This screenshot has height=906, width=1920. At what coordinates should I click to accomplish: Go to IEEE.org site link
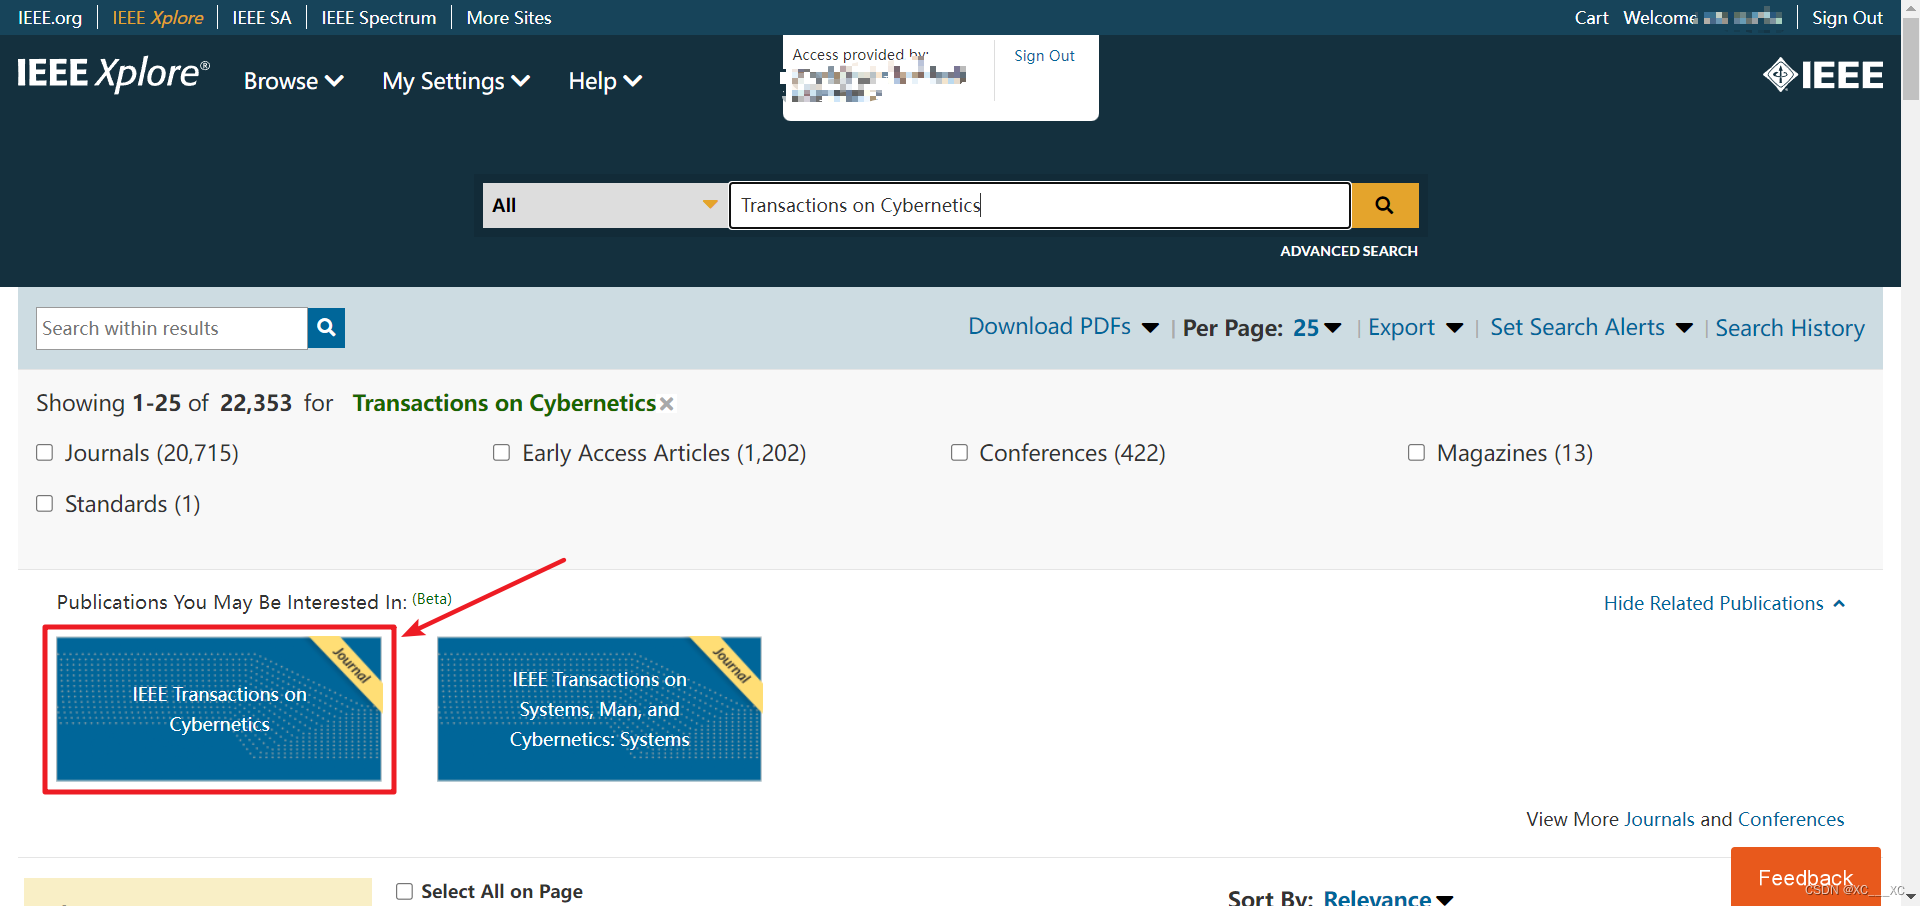coord(50,18)
